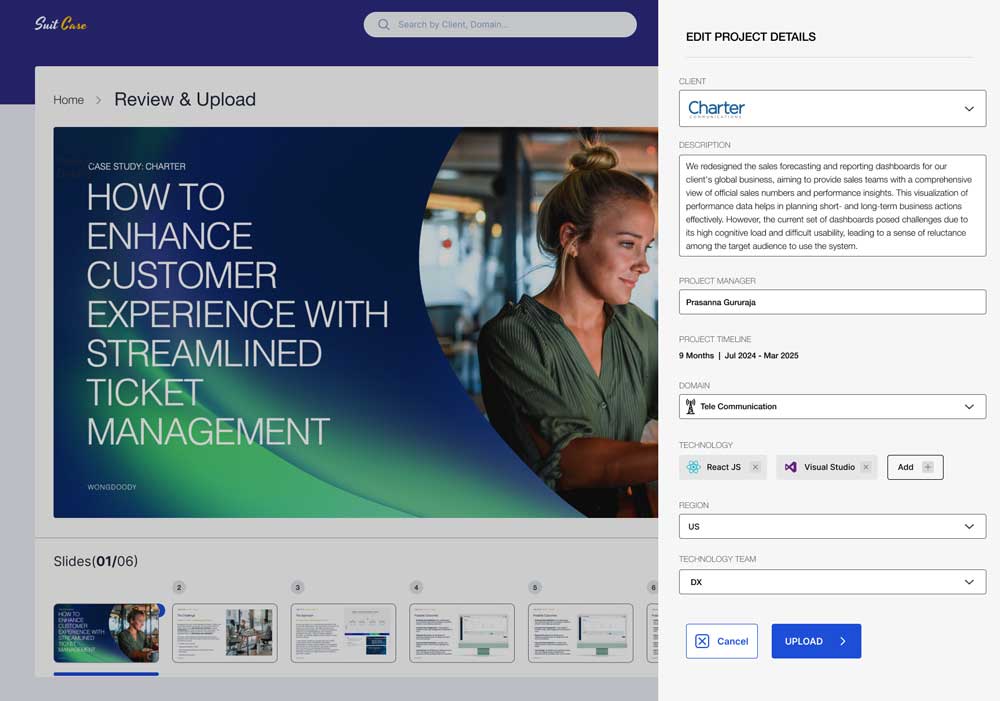Click the Visual Studio logo icon
The height and width of the screenshot is (701, 1000).
click(790, 467)
